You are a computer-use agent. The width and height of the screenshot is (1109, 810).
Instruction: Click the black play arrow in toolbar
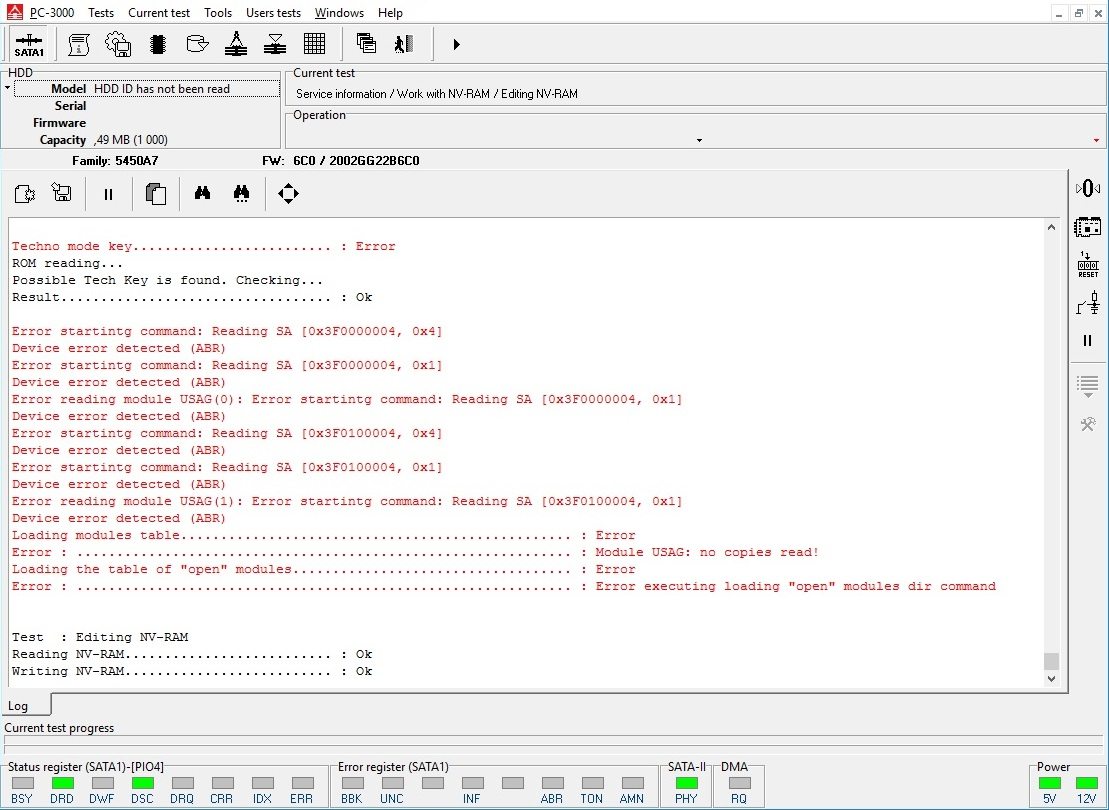[x=456, y=45]
